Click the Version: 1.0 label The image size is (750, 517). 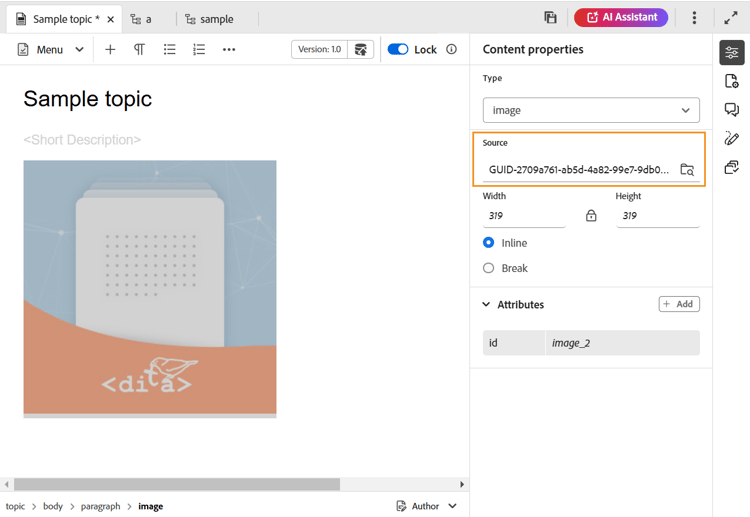[319, 49]
